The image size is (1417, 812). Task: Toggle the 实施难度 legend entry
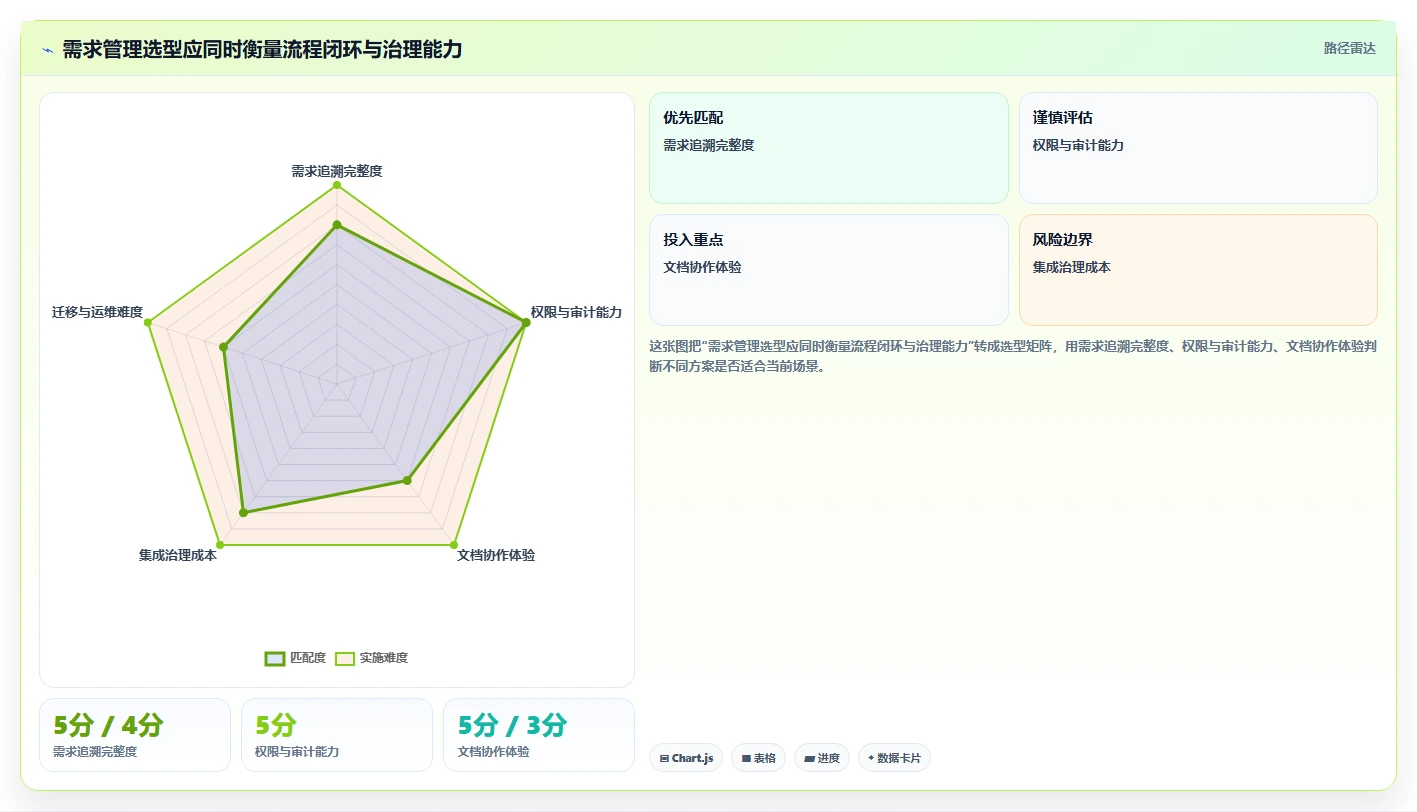tap(371, 658)
